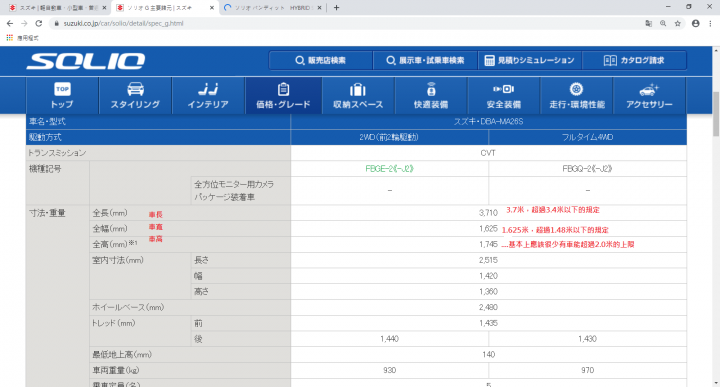Click the フルタイム4WD header cell
720x387 pixels.
[x=587, y=137]
